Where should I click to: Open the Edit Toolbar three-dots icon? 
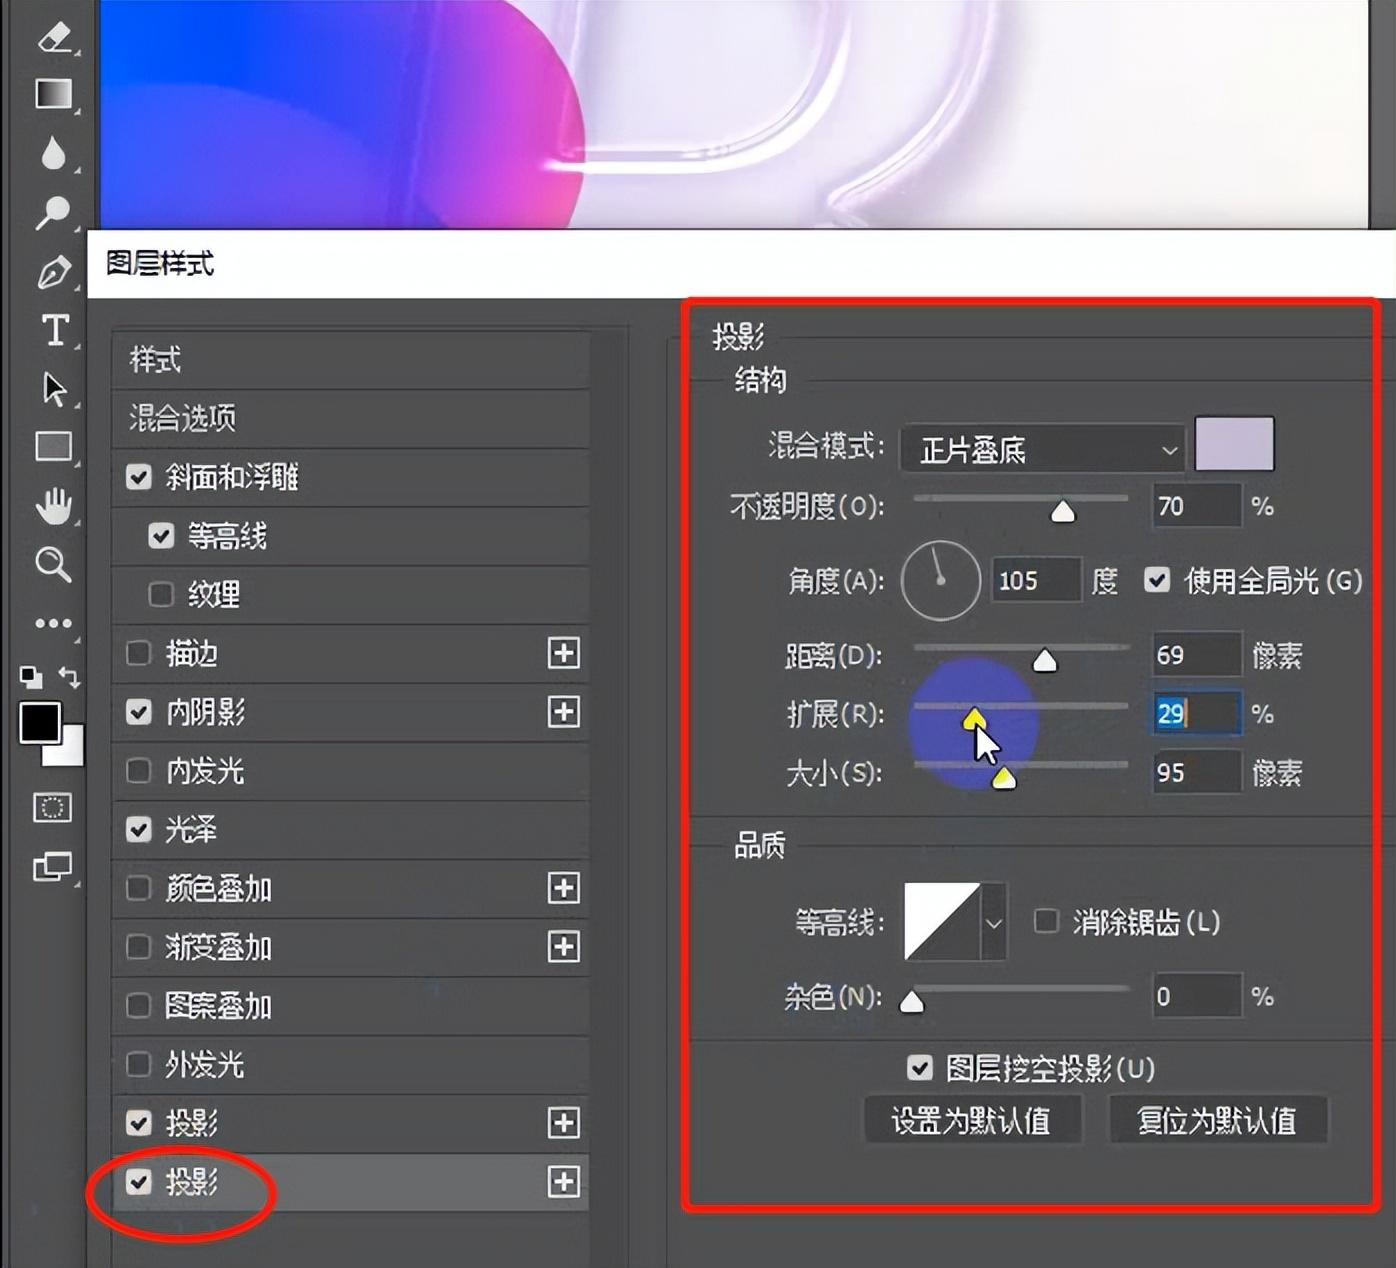coord(53,623)
